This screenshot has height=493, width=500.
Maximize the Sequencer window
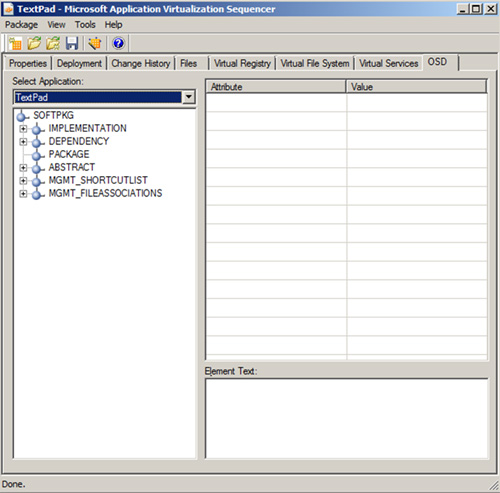pyautogui.click(x=476, y=9)
